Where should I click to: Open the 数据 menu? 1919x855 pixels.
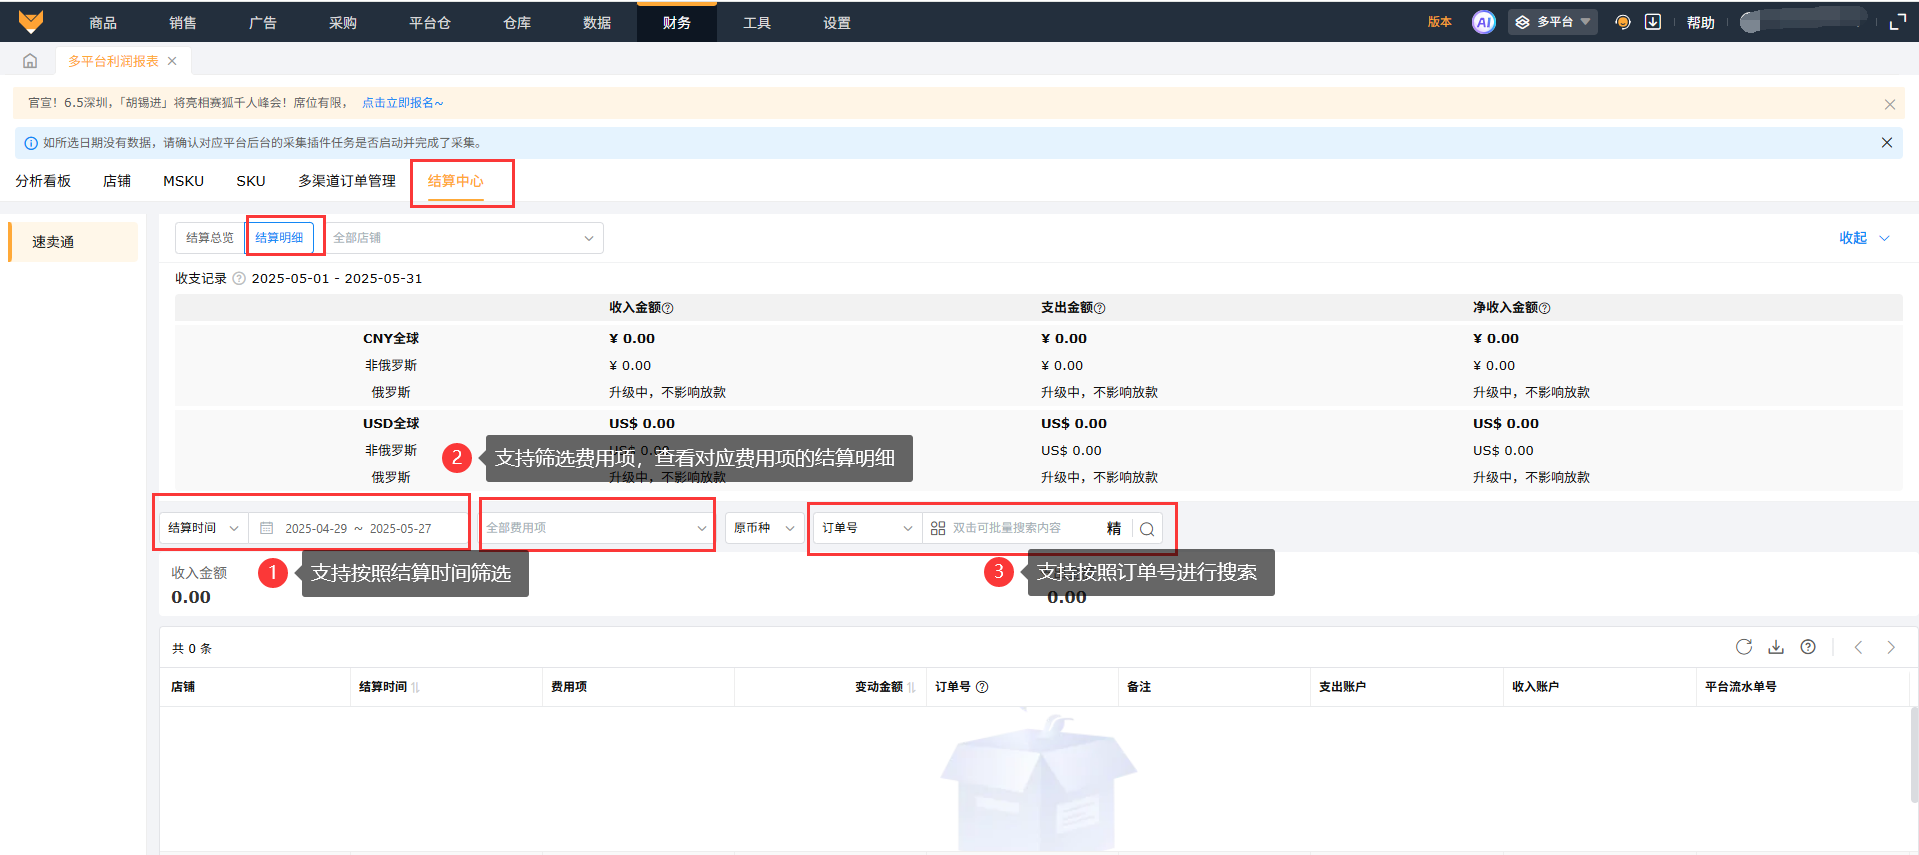point(597,22)
